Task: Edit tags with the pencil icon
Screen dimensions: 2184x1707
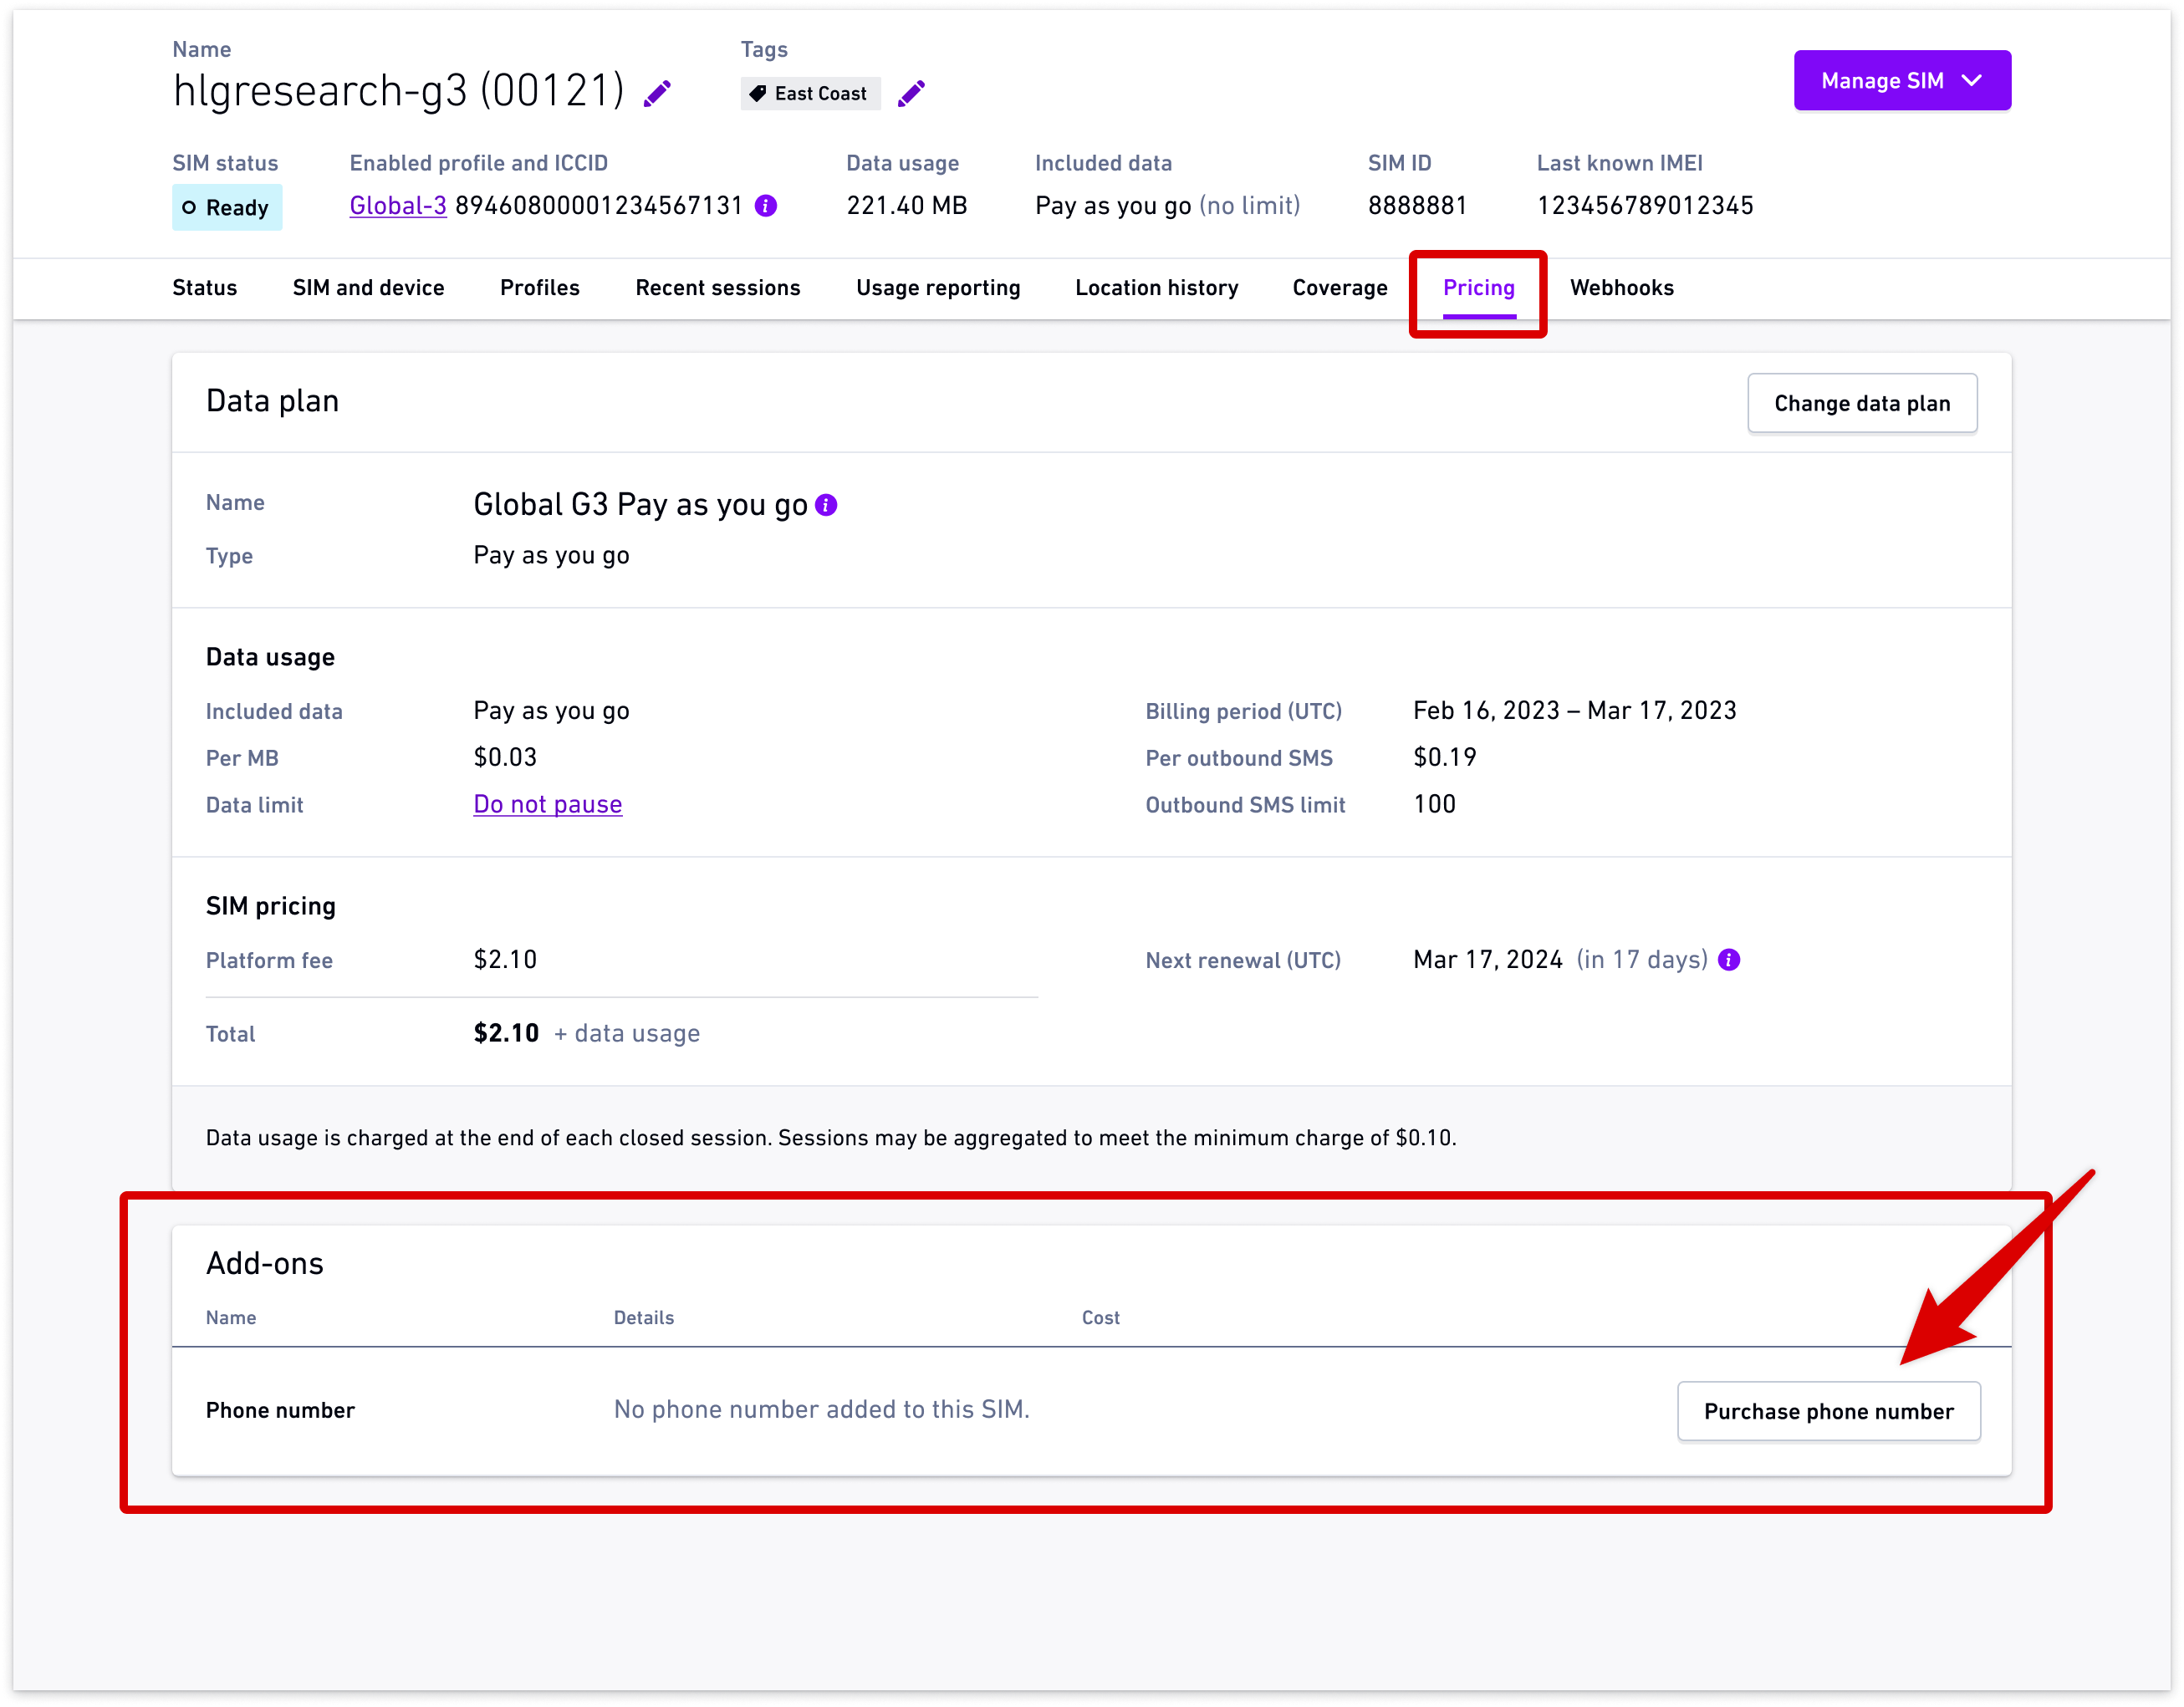Action: coord(911,92)
